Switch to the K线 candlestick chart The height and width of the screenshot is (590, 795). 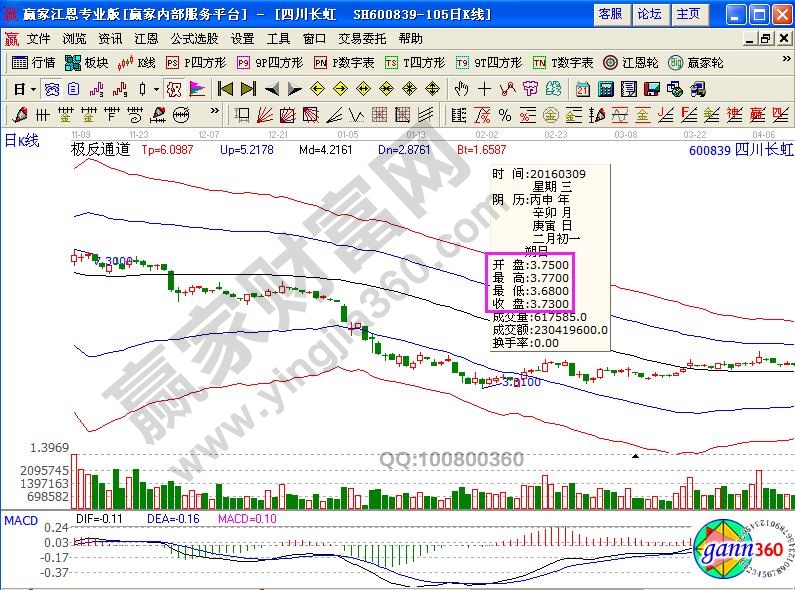138,62
